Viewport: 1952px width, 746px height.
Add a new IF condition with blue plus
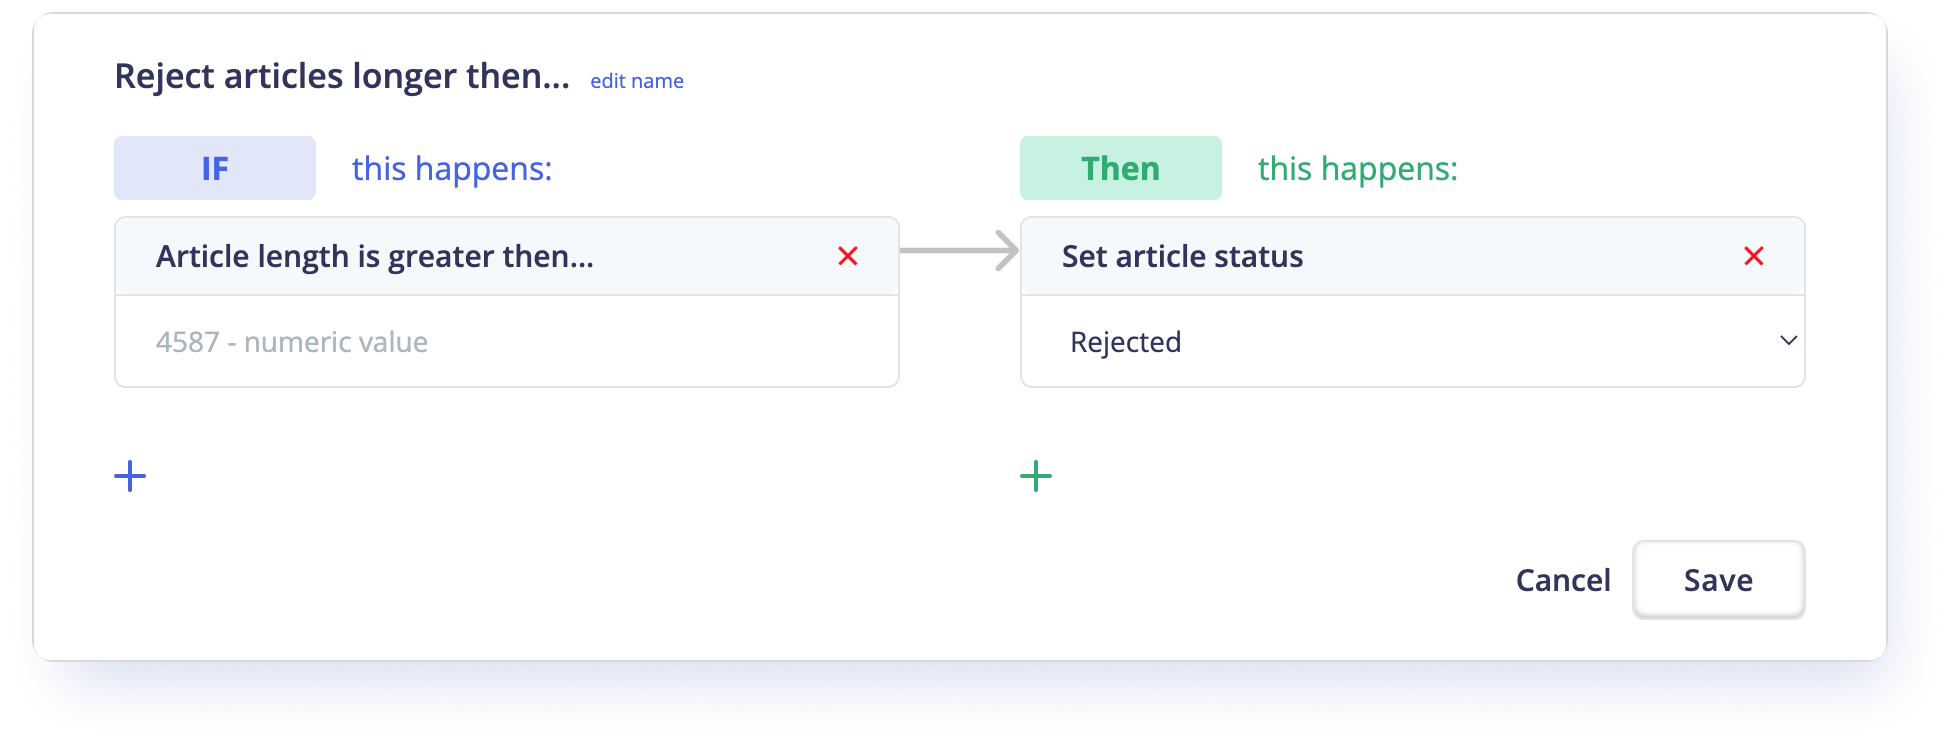pyautogui.click(x=130, y=476)
